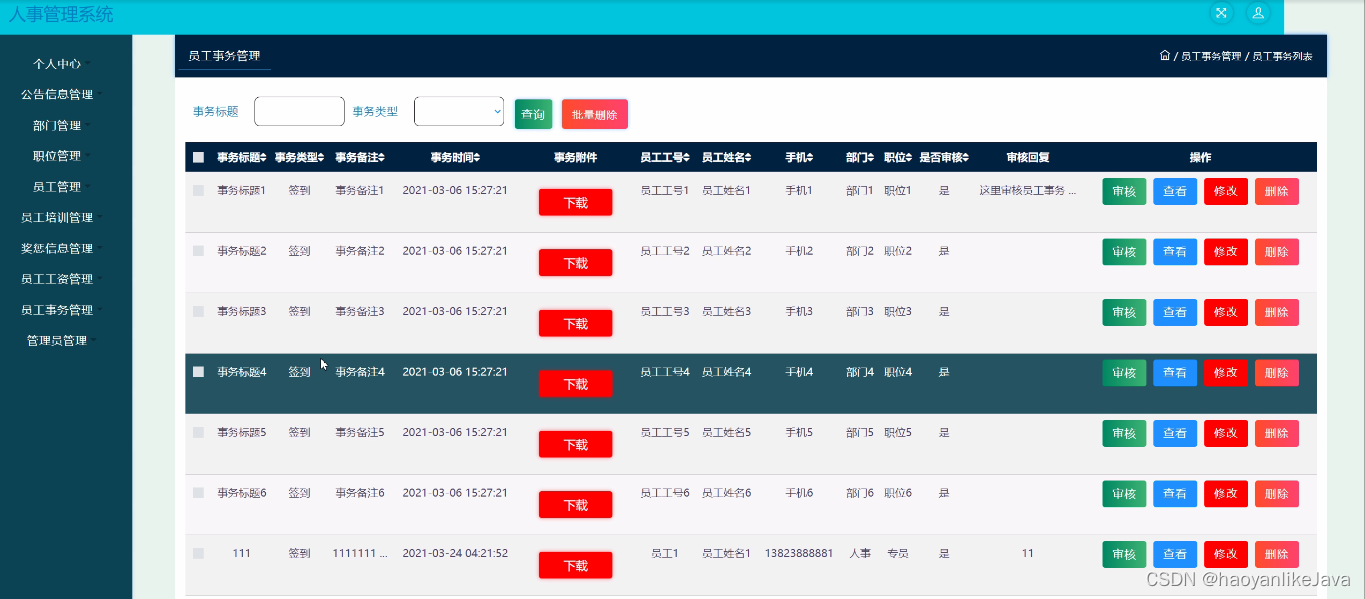Check the row checkbox for 事务标题2

click(x=198, y=251)
